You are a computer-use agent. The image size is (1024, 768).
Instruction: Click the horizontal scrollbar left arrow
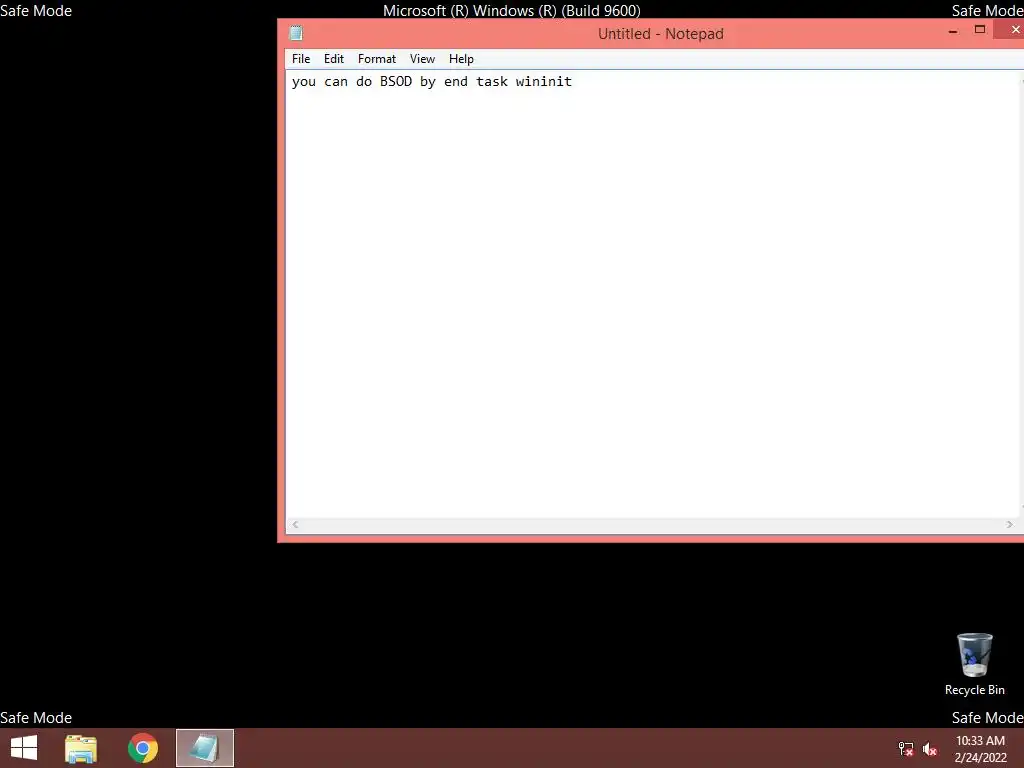(x=295, y=524)
